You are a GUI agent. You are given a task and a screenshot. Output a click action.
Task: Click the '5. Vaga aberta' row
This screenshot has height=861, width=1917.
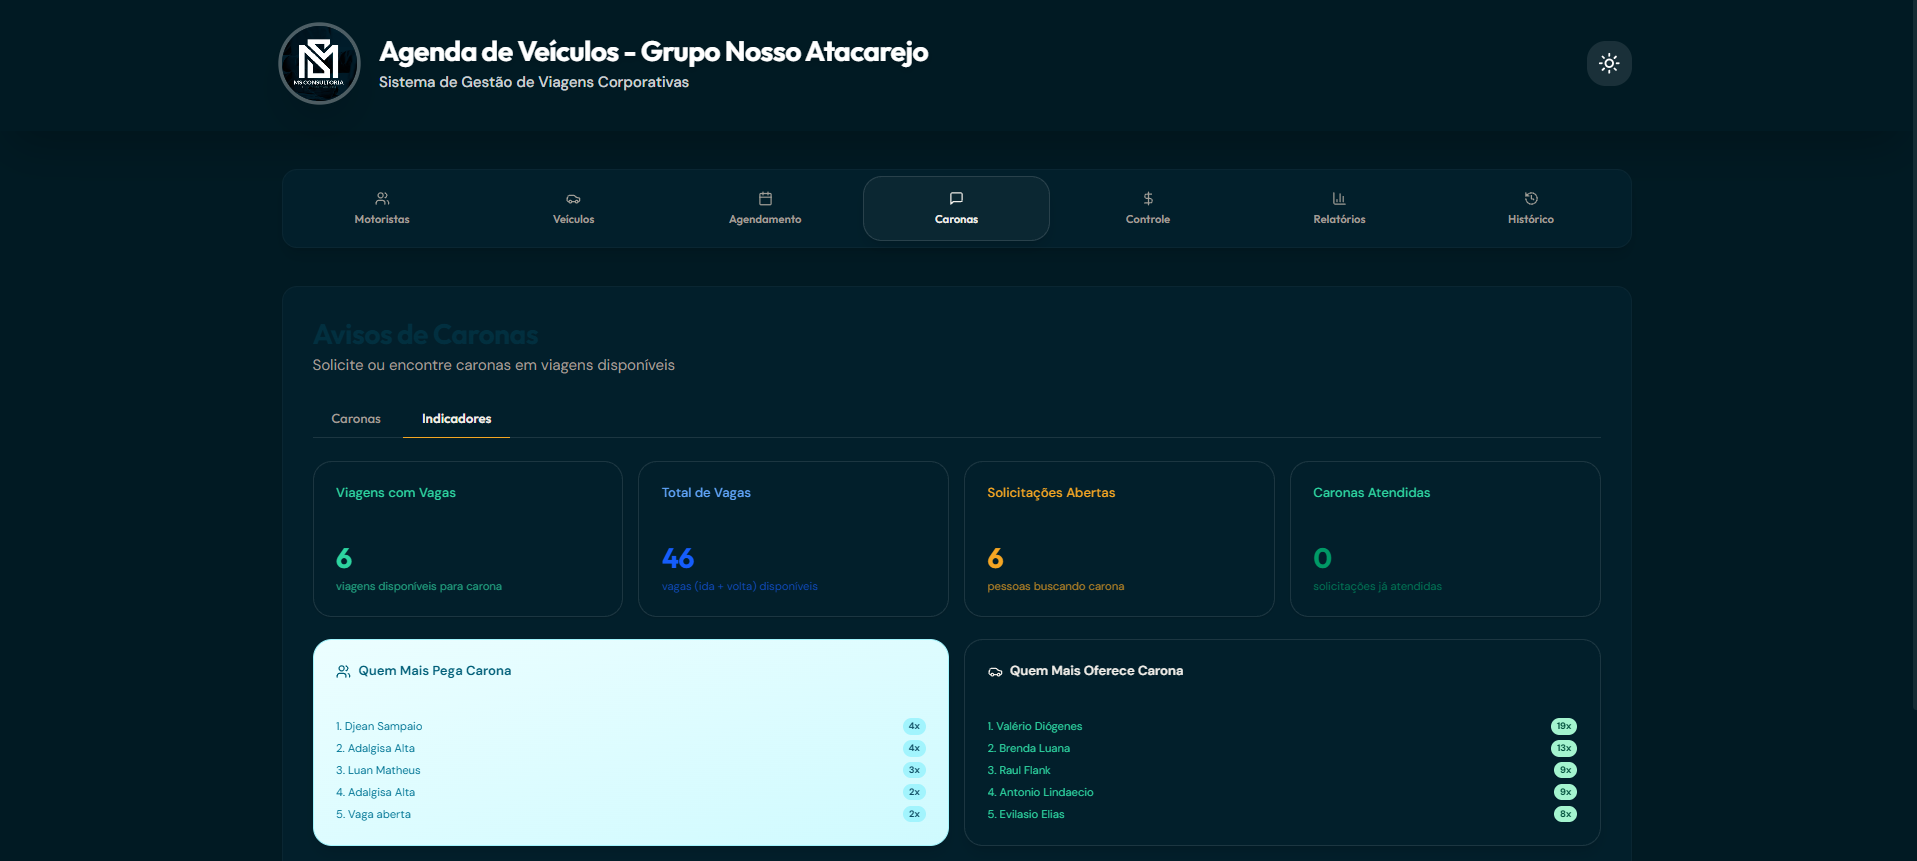[x=631, y=814]
